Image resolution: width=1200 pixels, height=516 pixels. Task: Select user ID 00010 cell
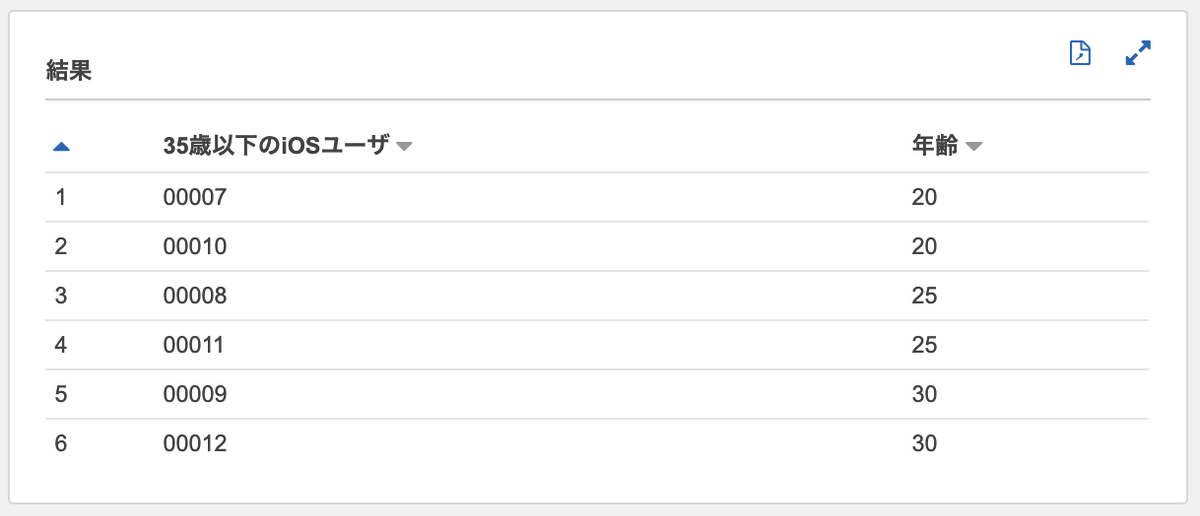[195, 247]
